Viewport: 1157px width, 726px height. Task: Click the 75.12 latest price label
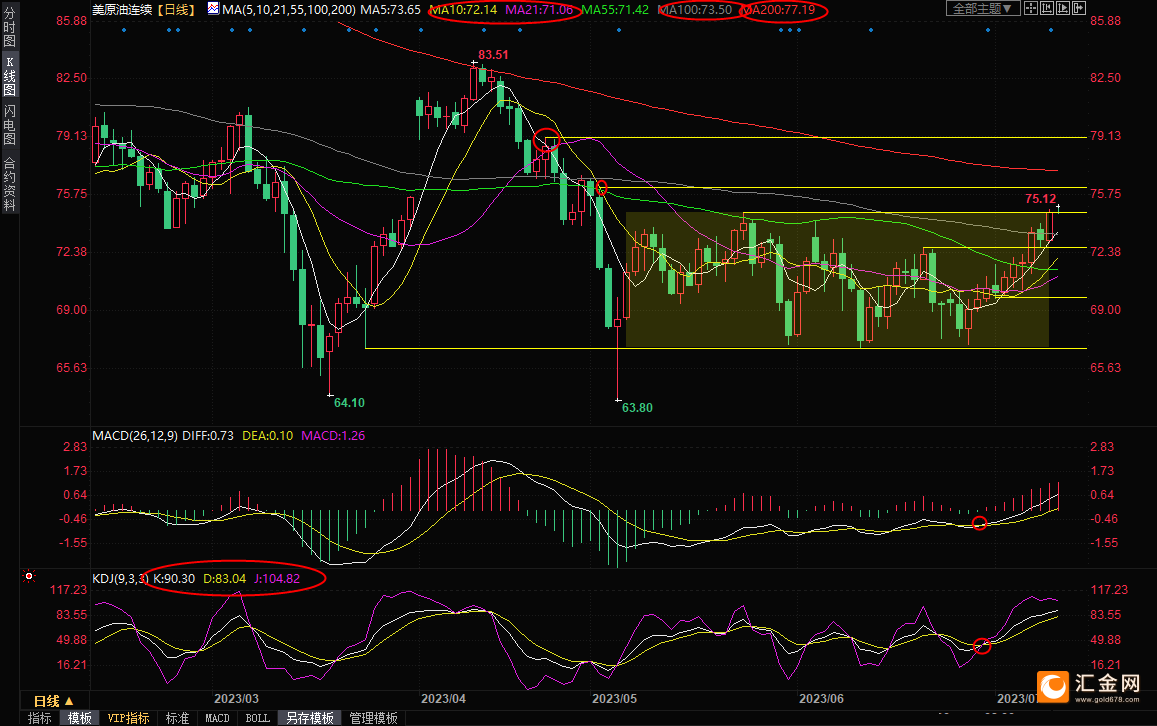point(1040,198)
